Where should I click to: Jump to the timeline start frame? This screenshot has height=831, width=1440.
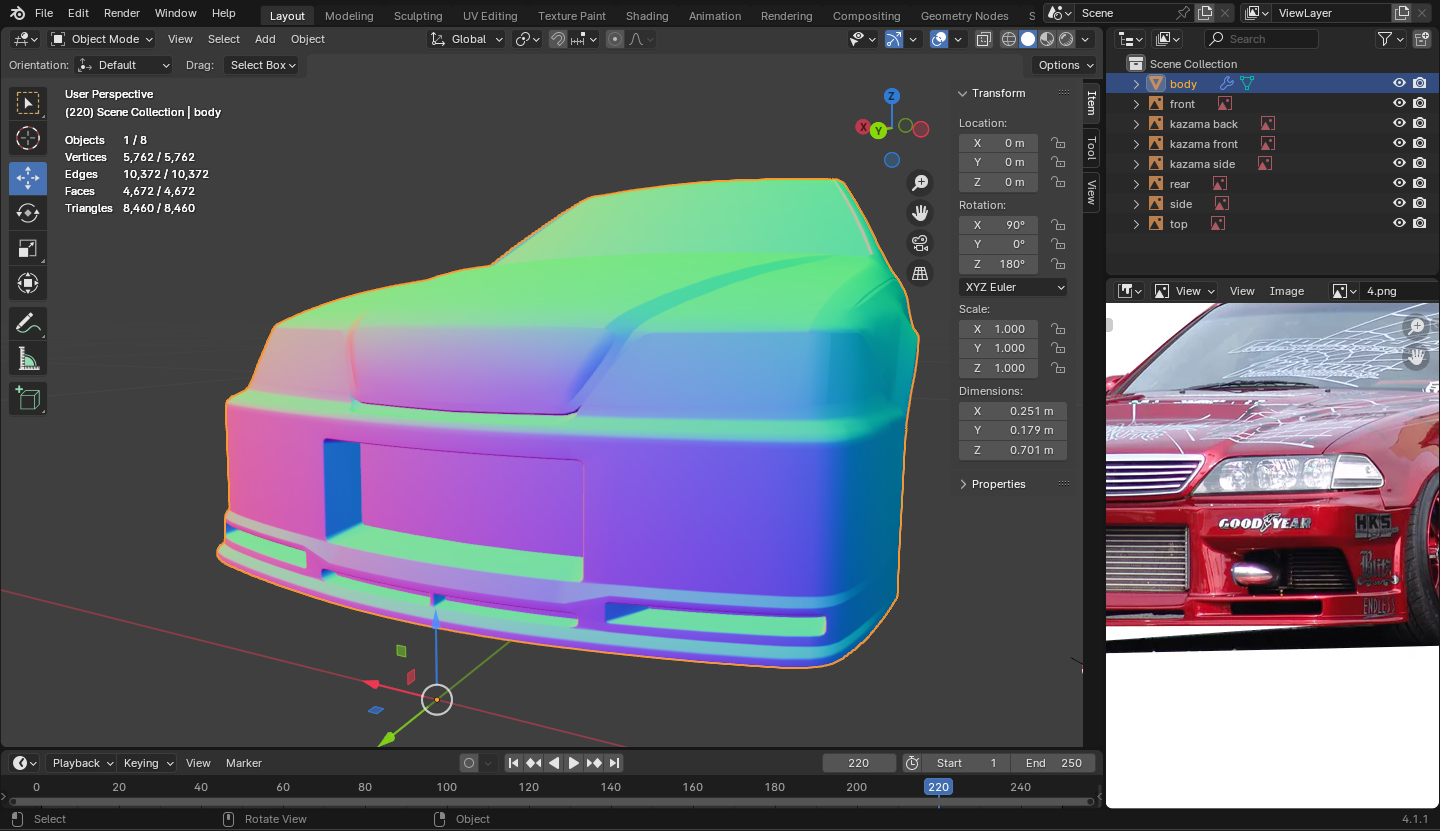tap(513, 763)
